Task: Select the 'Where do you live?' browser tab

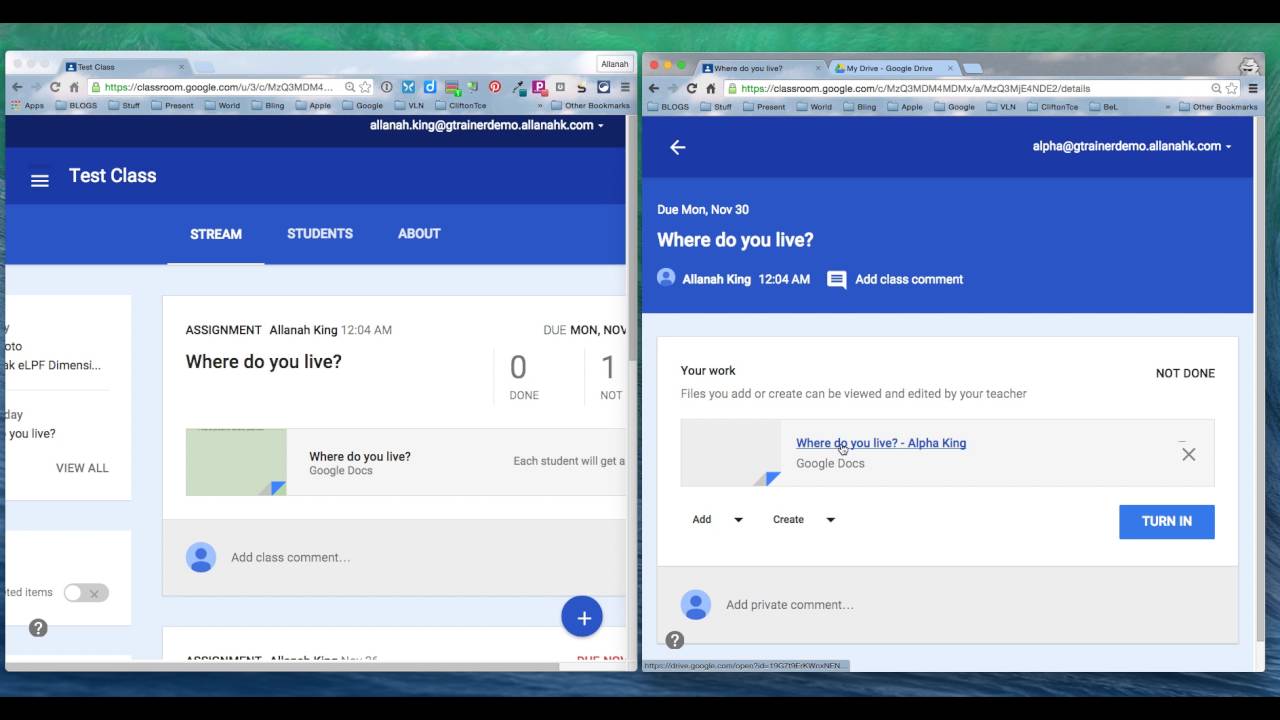Action: point(760,68)
